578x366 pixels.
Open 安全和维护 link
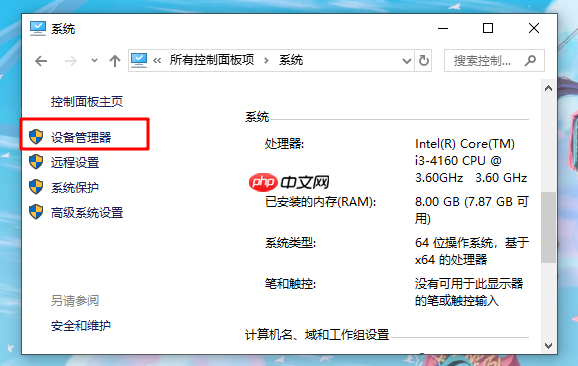(81, 325)
